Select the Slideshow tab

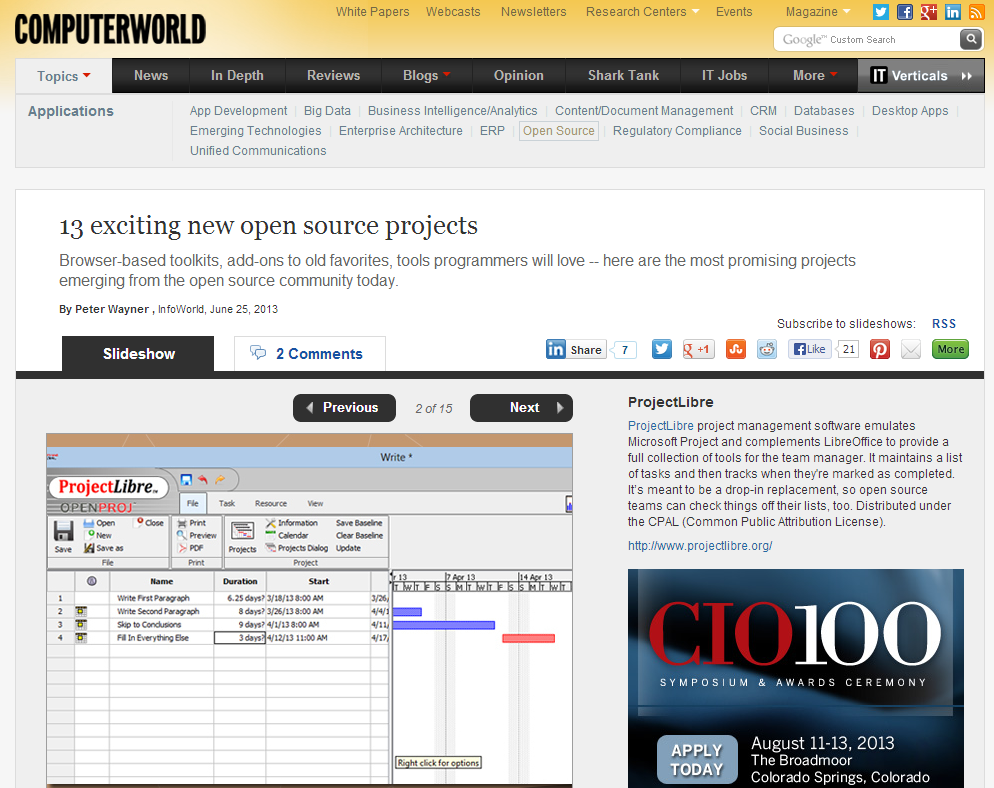pos(138,354)
